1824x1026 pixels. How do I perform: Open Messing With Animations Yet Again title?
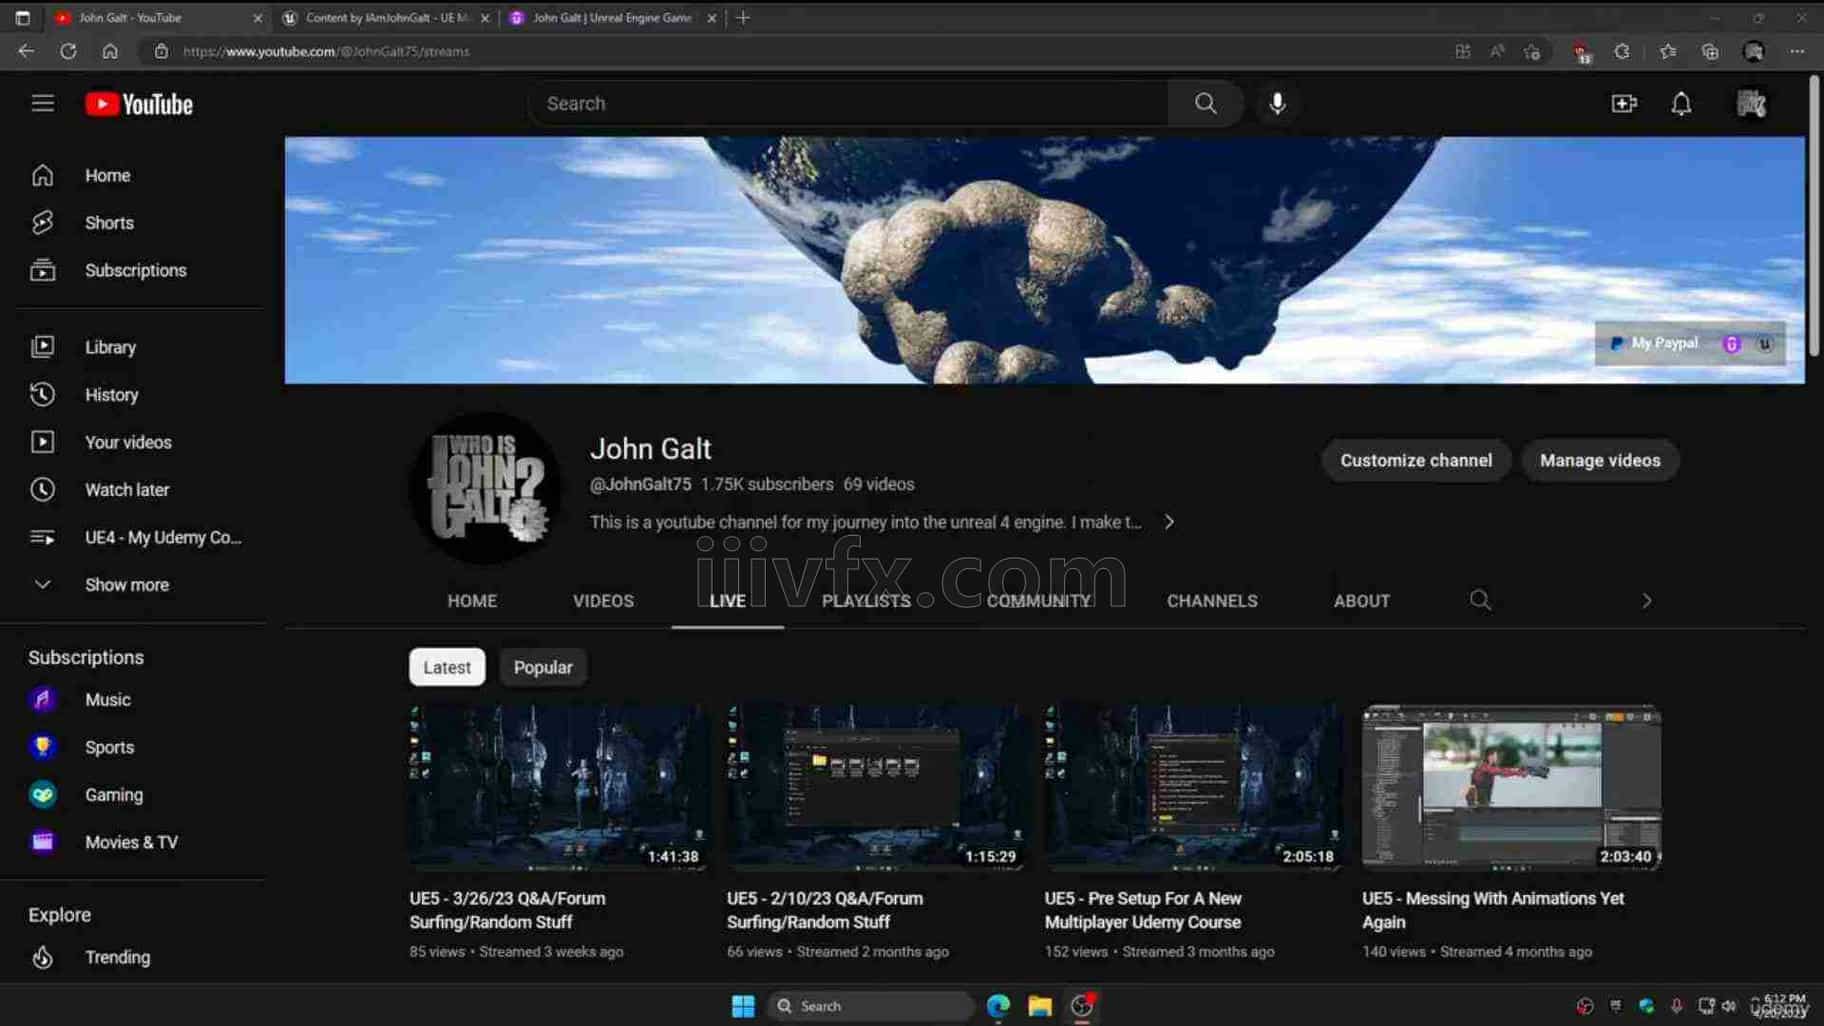pos(1493,910)
